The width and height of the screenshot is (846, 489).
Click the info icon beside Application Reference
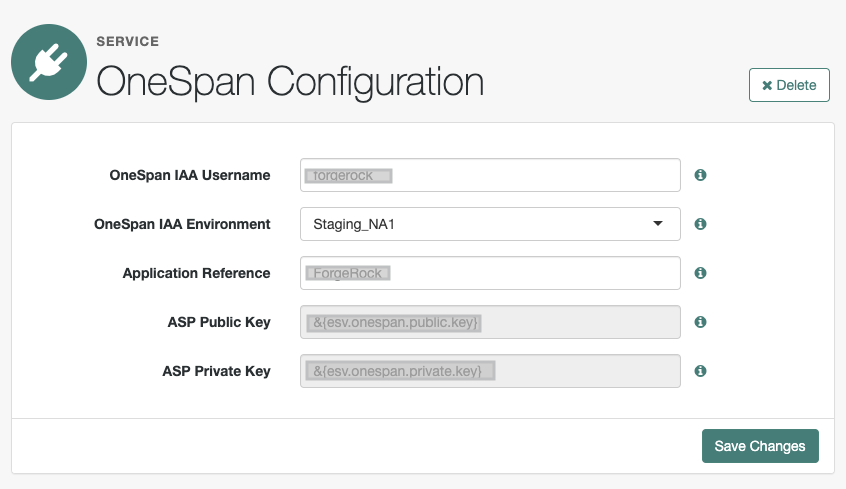click(700, 273)
